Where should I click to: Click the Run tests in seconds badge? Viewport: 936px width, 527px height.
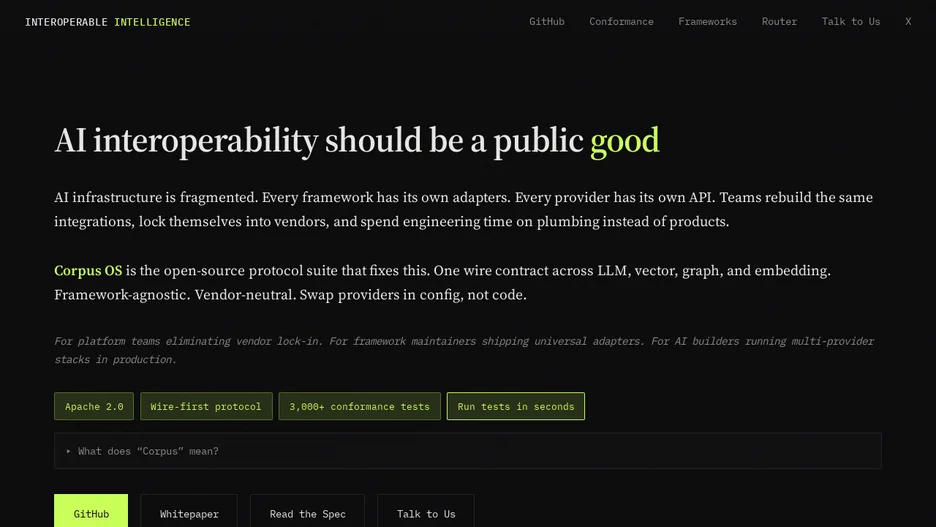(516, 406)
